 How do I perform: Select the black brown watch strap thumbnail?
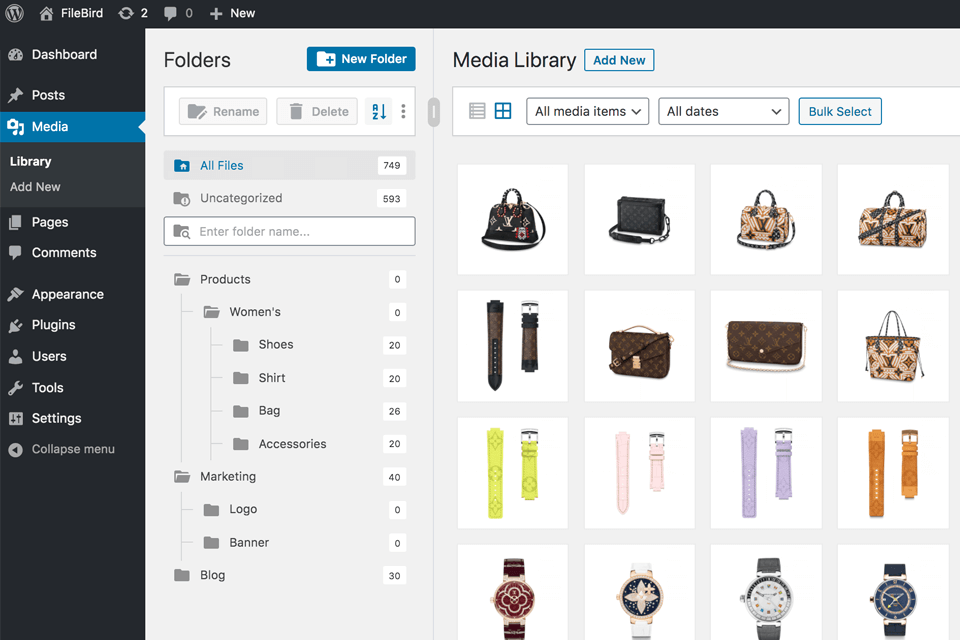pyautogui.click(x=512, y=346)
